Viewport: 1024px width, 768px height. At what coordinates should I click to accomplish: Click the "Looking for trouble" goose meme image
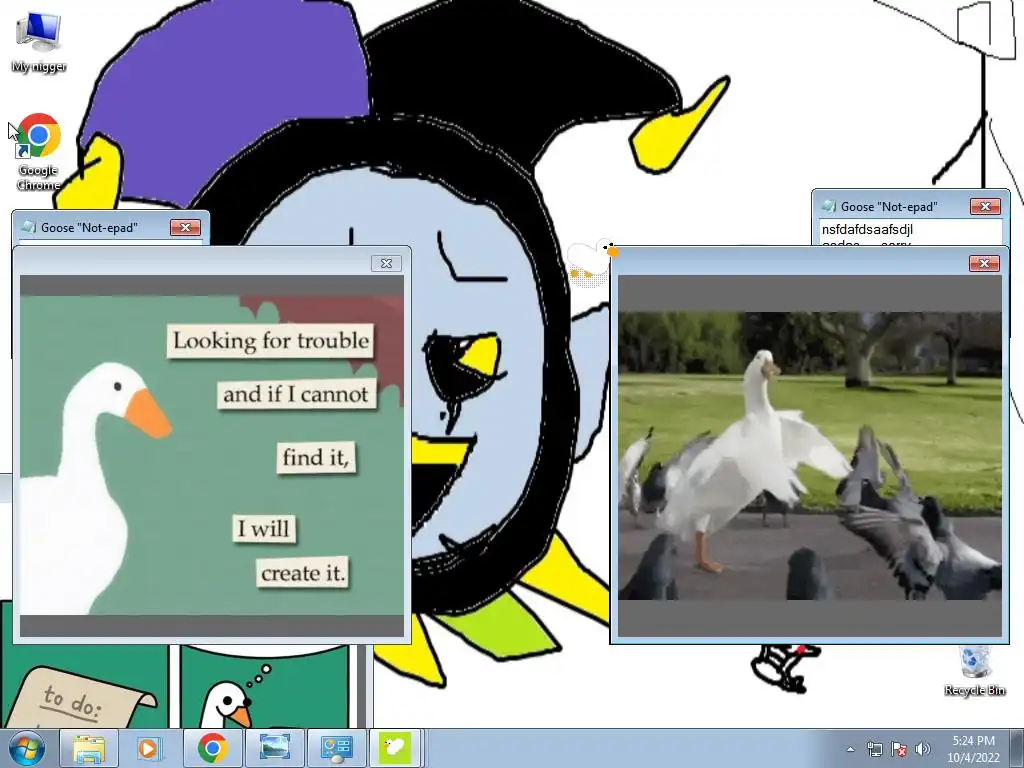(212, 455)
